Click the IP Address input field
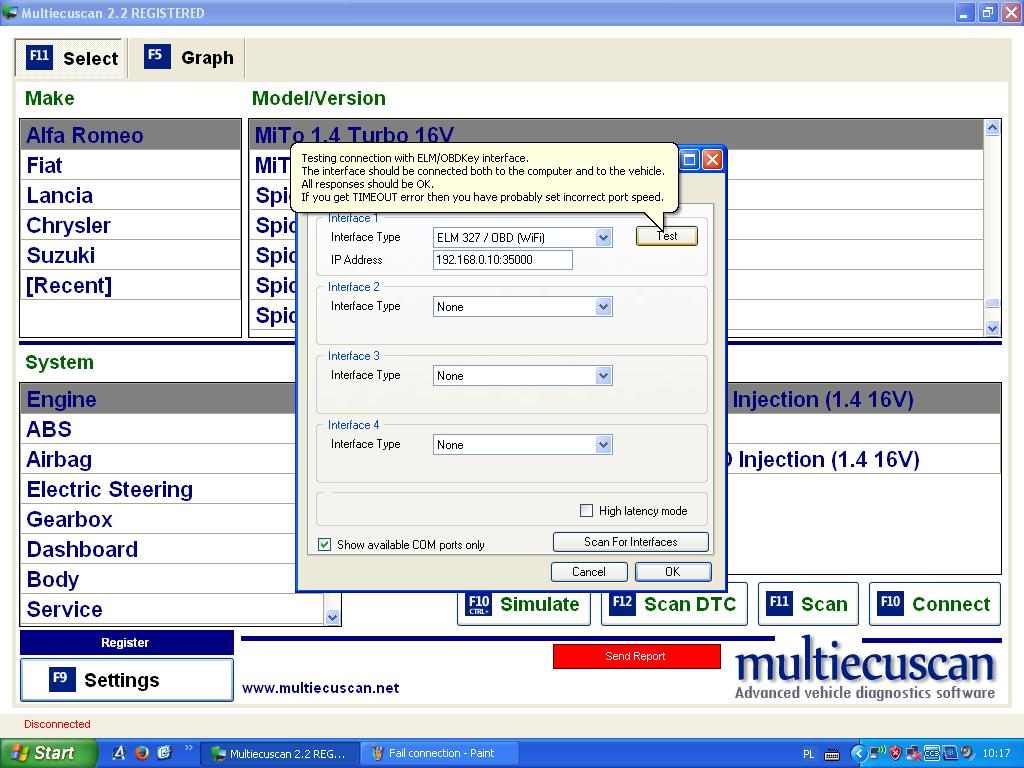This screenshot has height=768, width=1024. pyautogui.click(x=502, y=260)
